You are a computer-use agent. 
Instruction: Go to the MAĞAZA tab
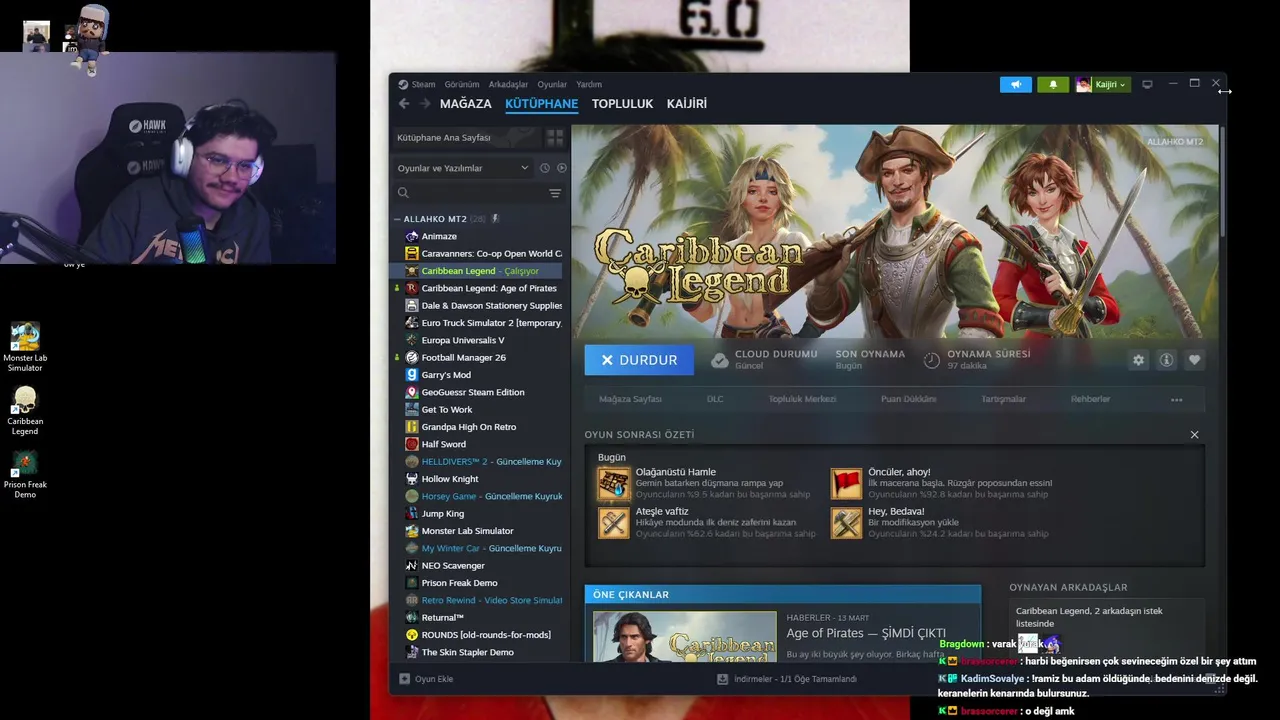click(x=466, y=104)
